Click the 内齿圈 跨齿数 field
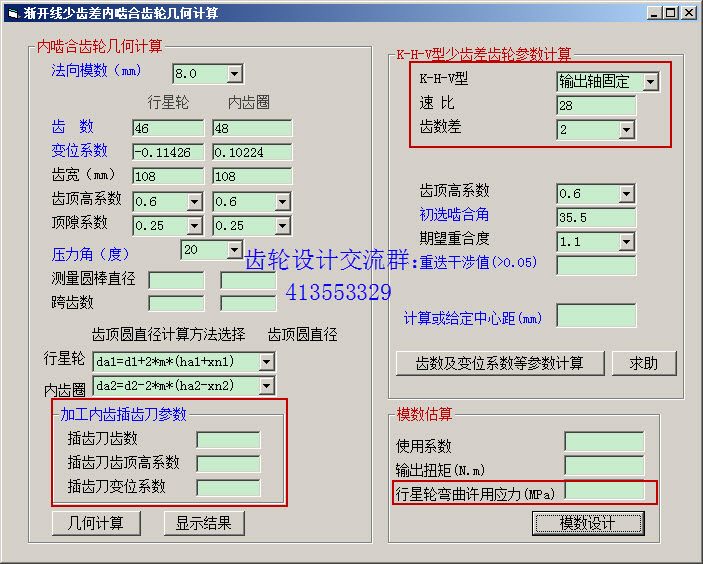The image size is (703, 564). point(248,303)
